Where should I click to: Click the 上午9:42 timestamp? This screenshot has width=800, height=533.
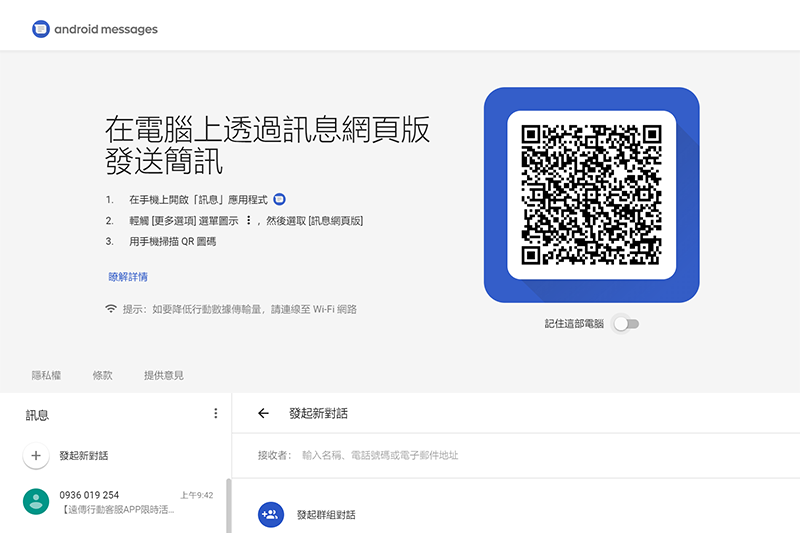click(x=196, y=495)
